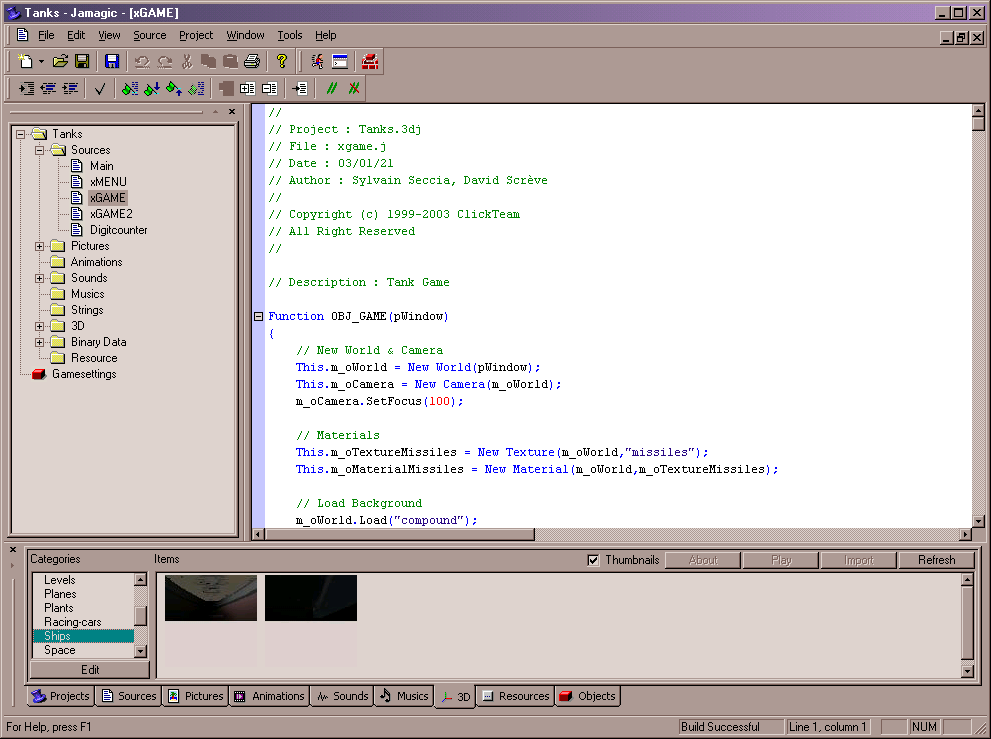Click the Print icon in toolbar
This screenshot has width=991, height=739.
tap(252, 62)
